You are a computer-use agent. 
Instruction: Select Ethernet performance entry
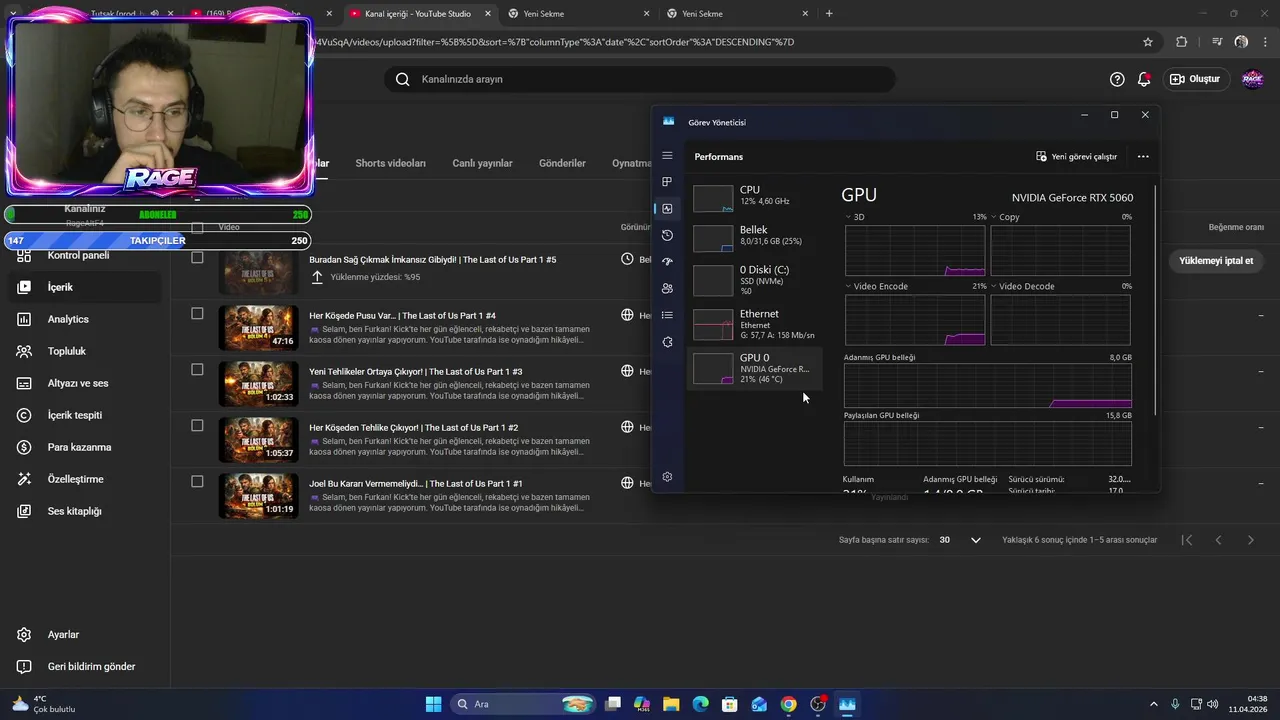click(755, 324)
